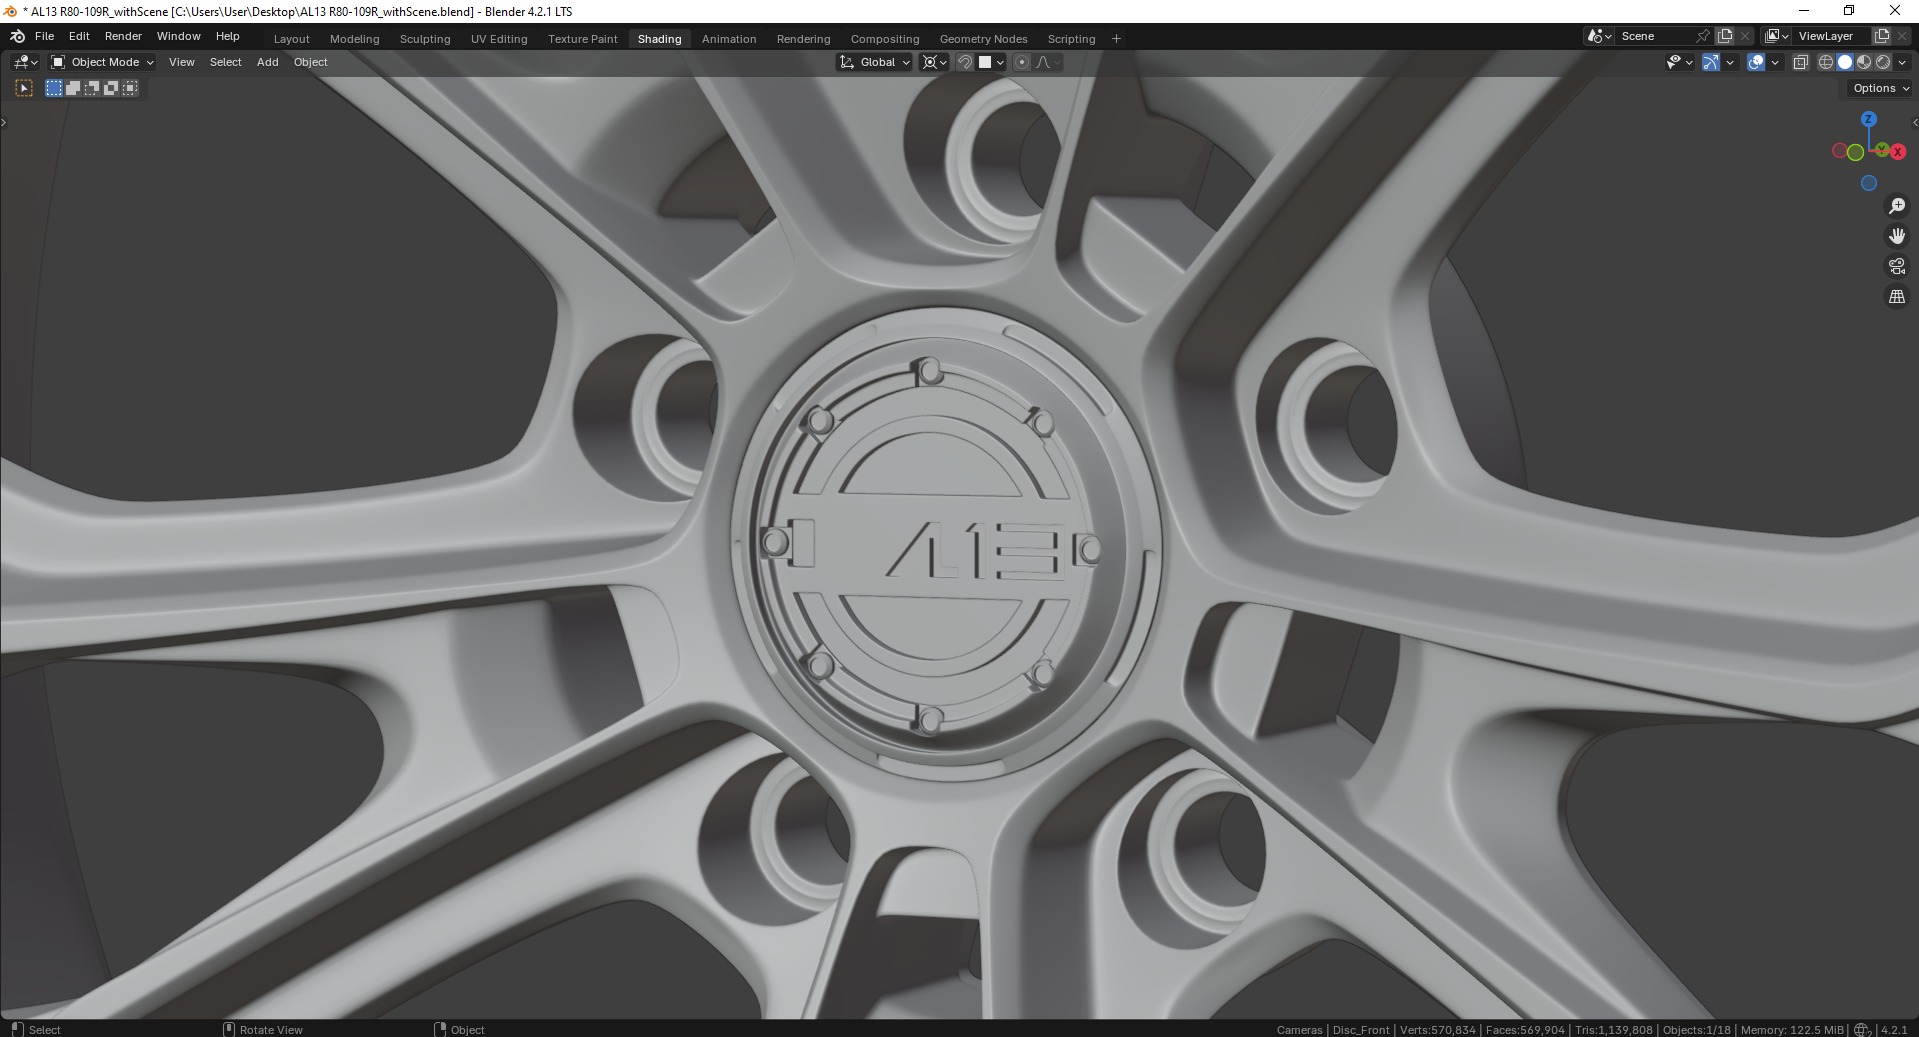This screenshot has width=1919, height=1037.
Task: Open the Render menu
Action: 123,36
